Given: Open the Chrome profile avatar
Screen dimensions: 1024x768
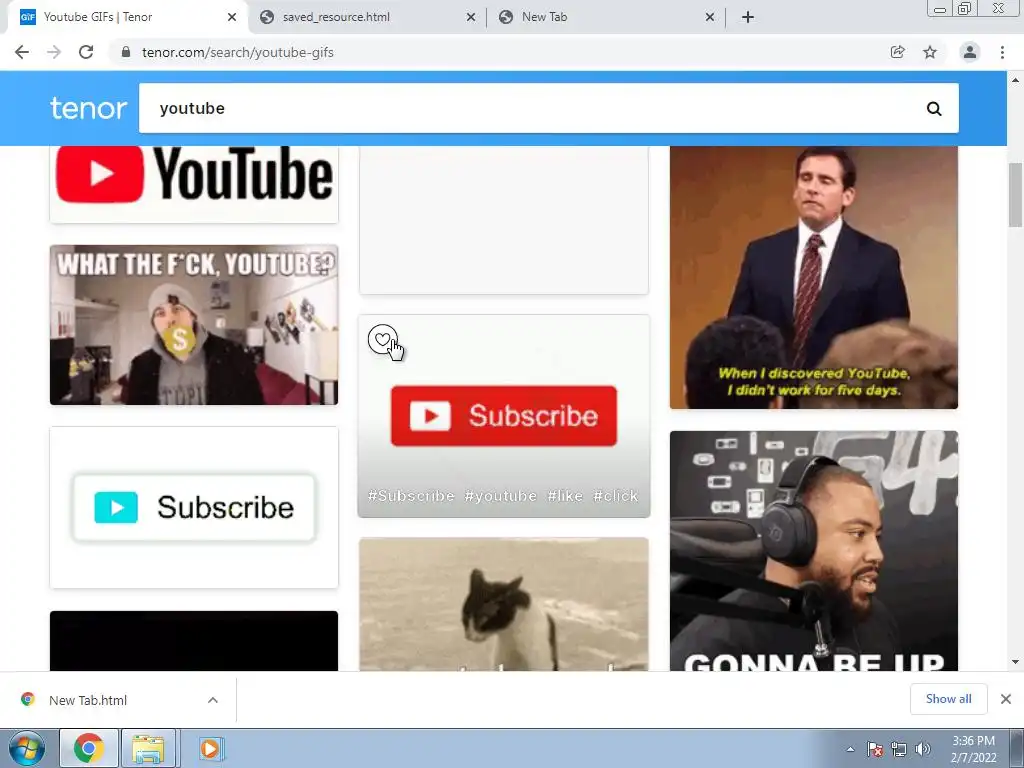Looking at the screenshot, I should (970, 52).
